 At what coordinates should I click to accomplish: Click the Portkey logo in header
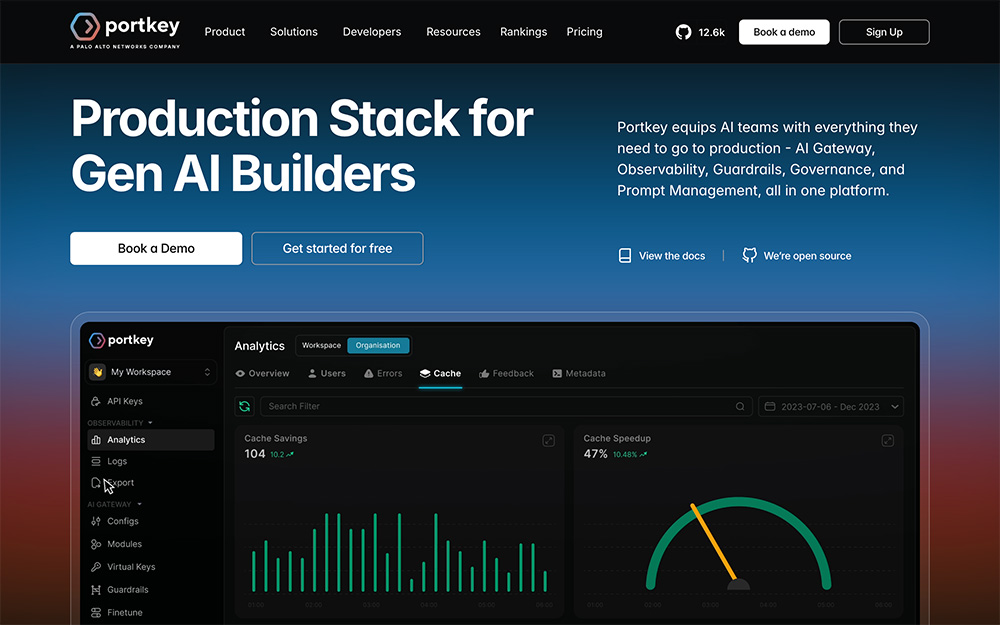point(125,30)
